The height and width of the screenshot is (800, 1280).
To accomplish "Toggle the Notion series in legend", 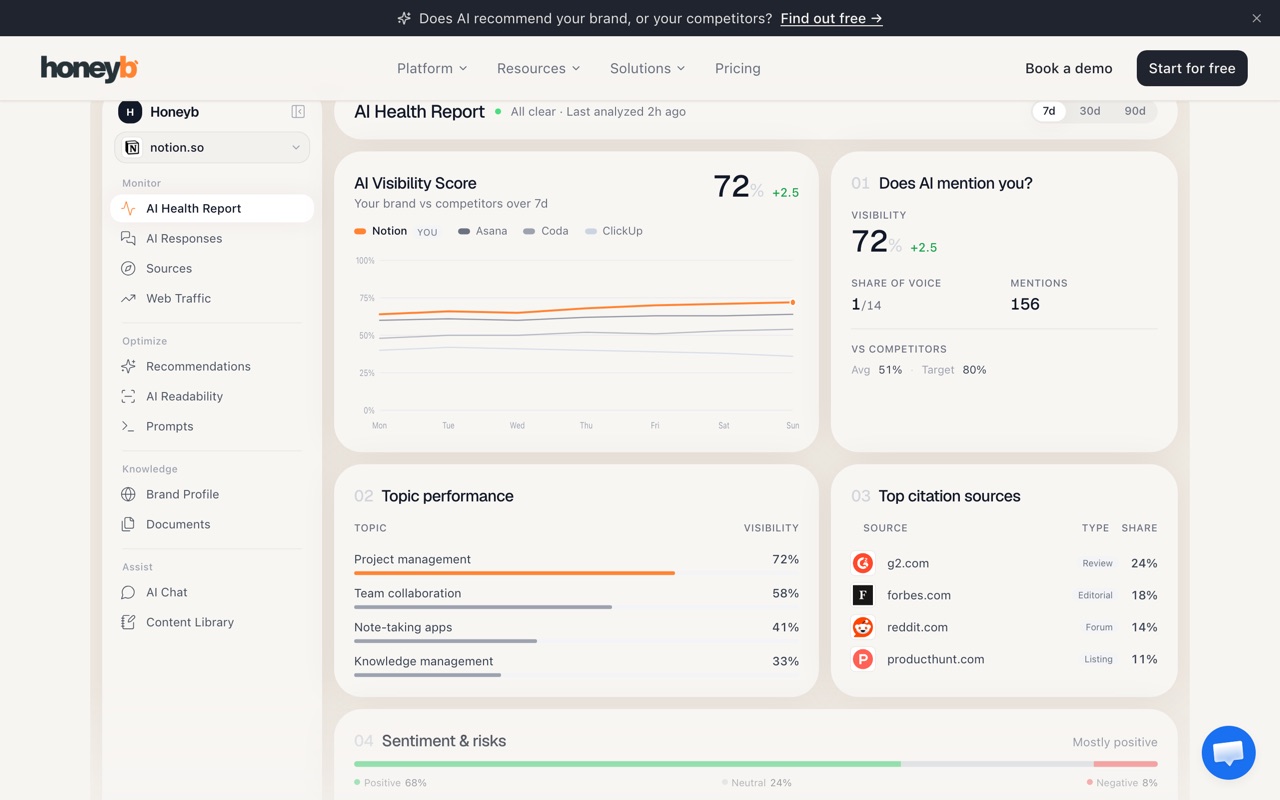I will [380, 231].
